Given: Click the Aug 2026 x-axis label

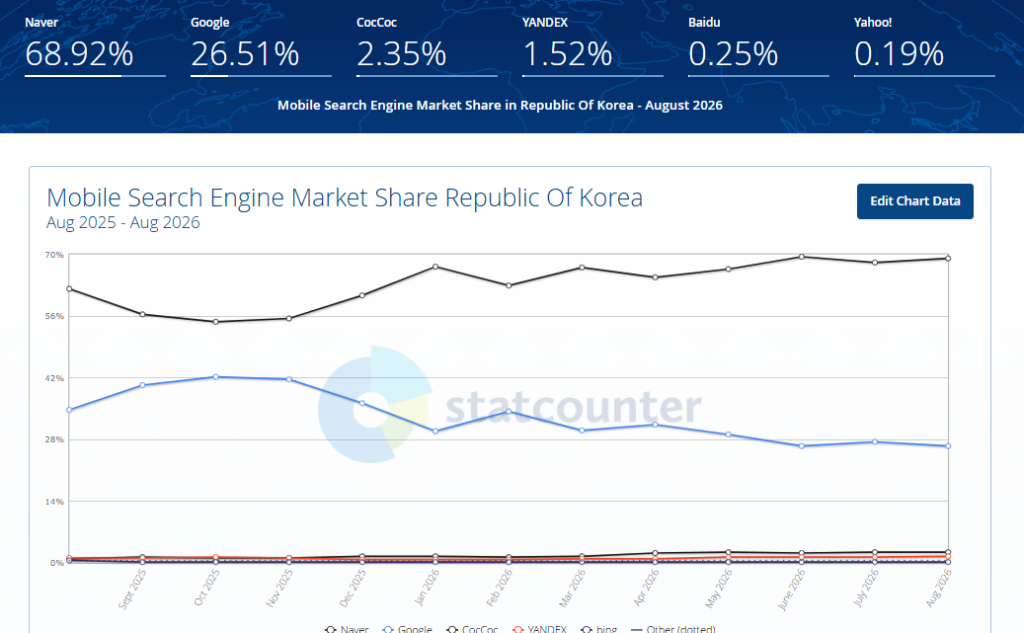Looking at the screenshot, I should click(x=938, y=588).
